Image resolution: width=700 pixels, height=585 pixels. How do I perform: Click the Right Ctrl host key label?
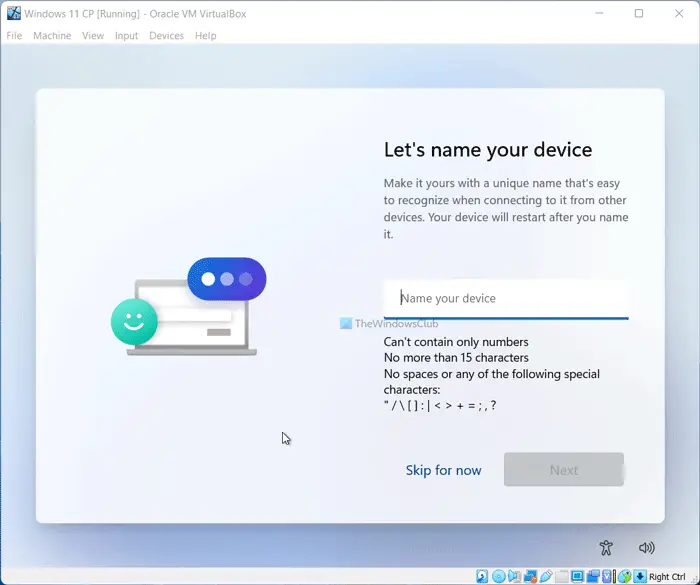tap(667, 577)
